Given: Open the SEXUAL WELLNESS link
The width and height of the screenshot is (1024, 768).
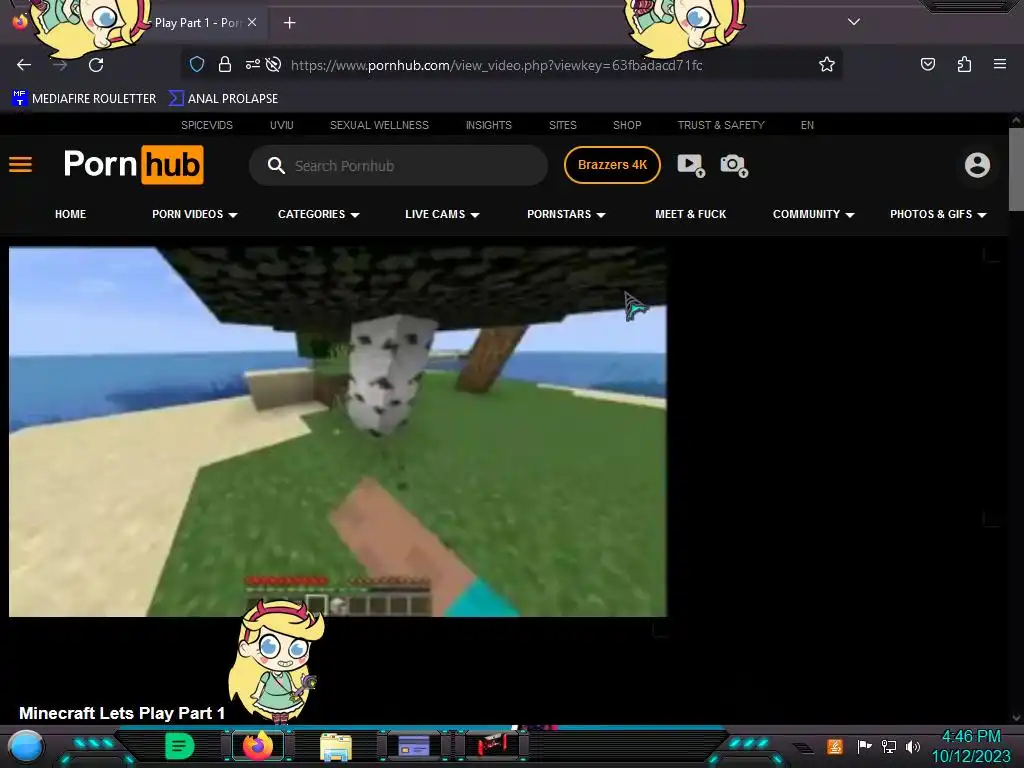Looking at the screenshot, I should tap(379, 125).
